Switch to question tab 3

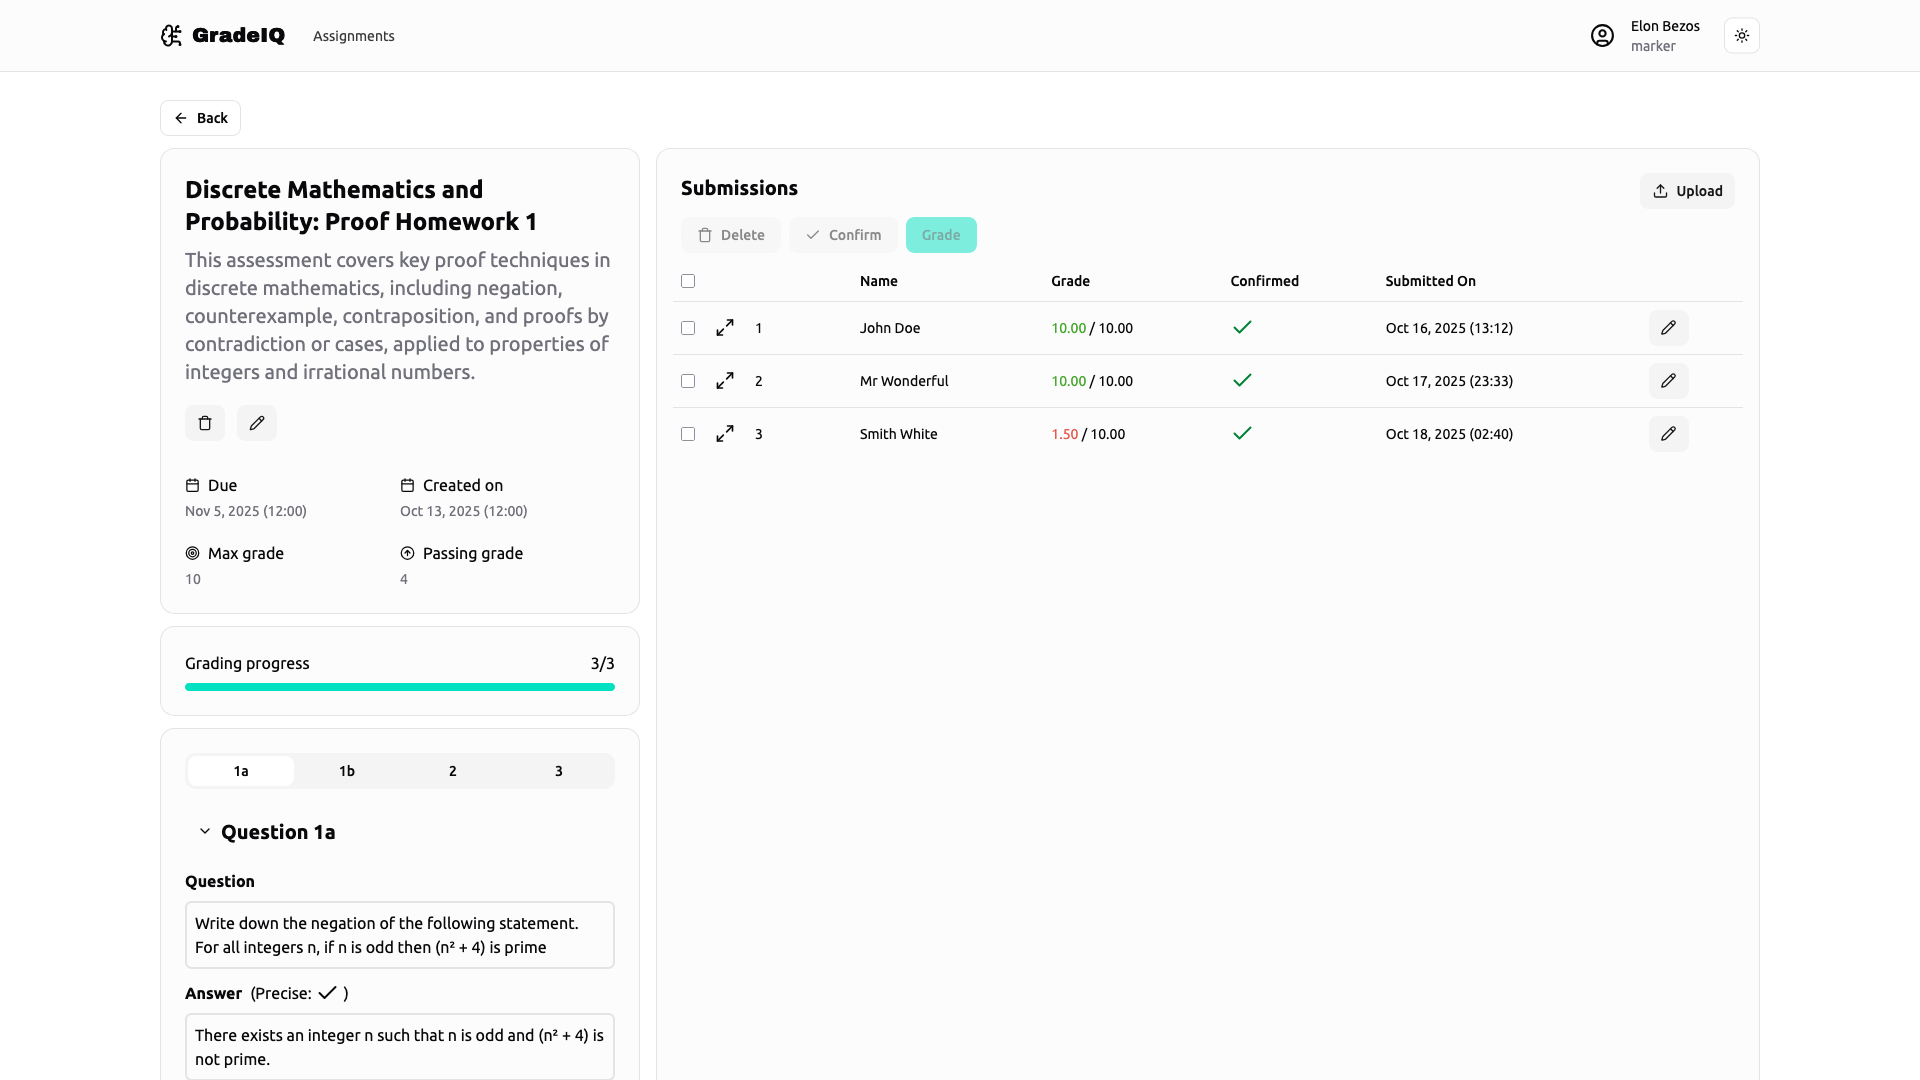pyautogui.click(x=559, y=771)
